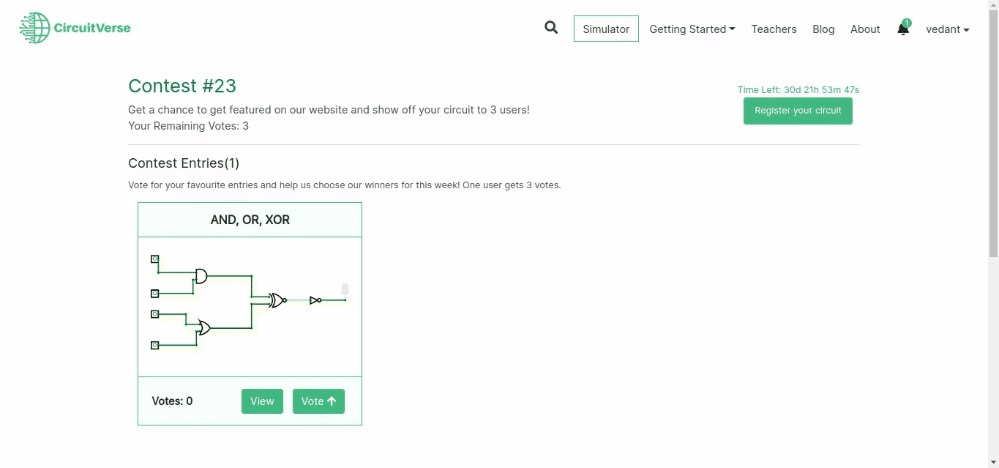This screenshot has height=468, width=999.
Task: Open notifications via the bell icon
Action: 903,29
